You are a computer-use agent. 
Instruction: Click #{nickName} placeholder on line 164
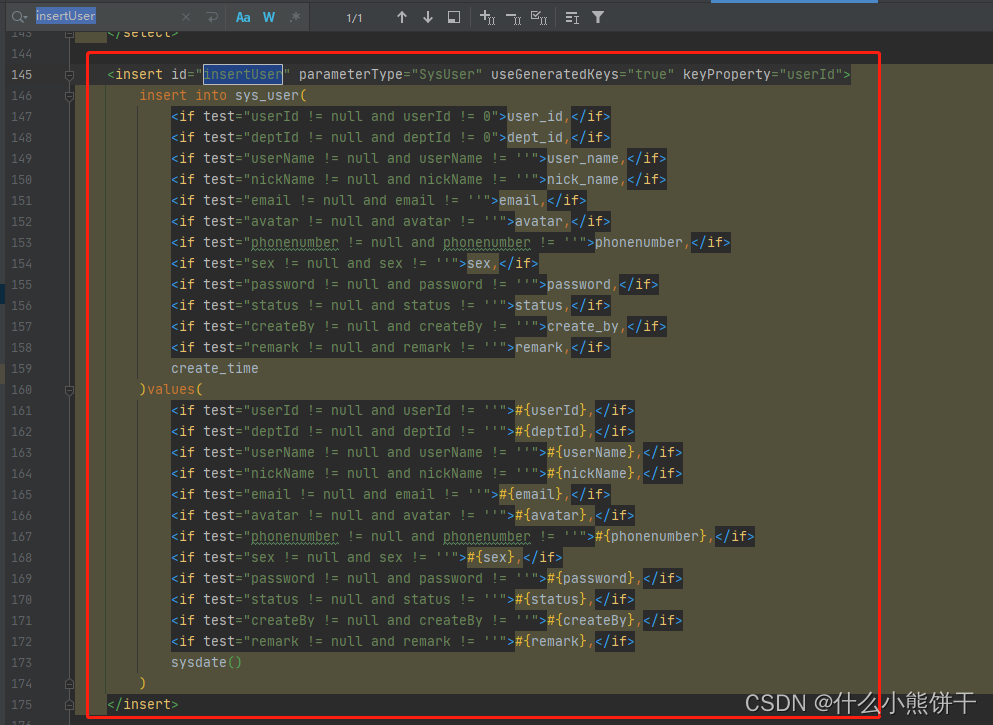[x=591, y=473]
